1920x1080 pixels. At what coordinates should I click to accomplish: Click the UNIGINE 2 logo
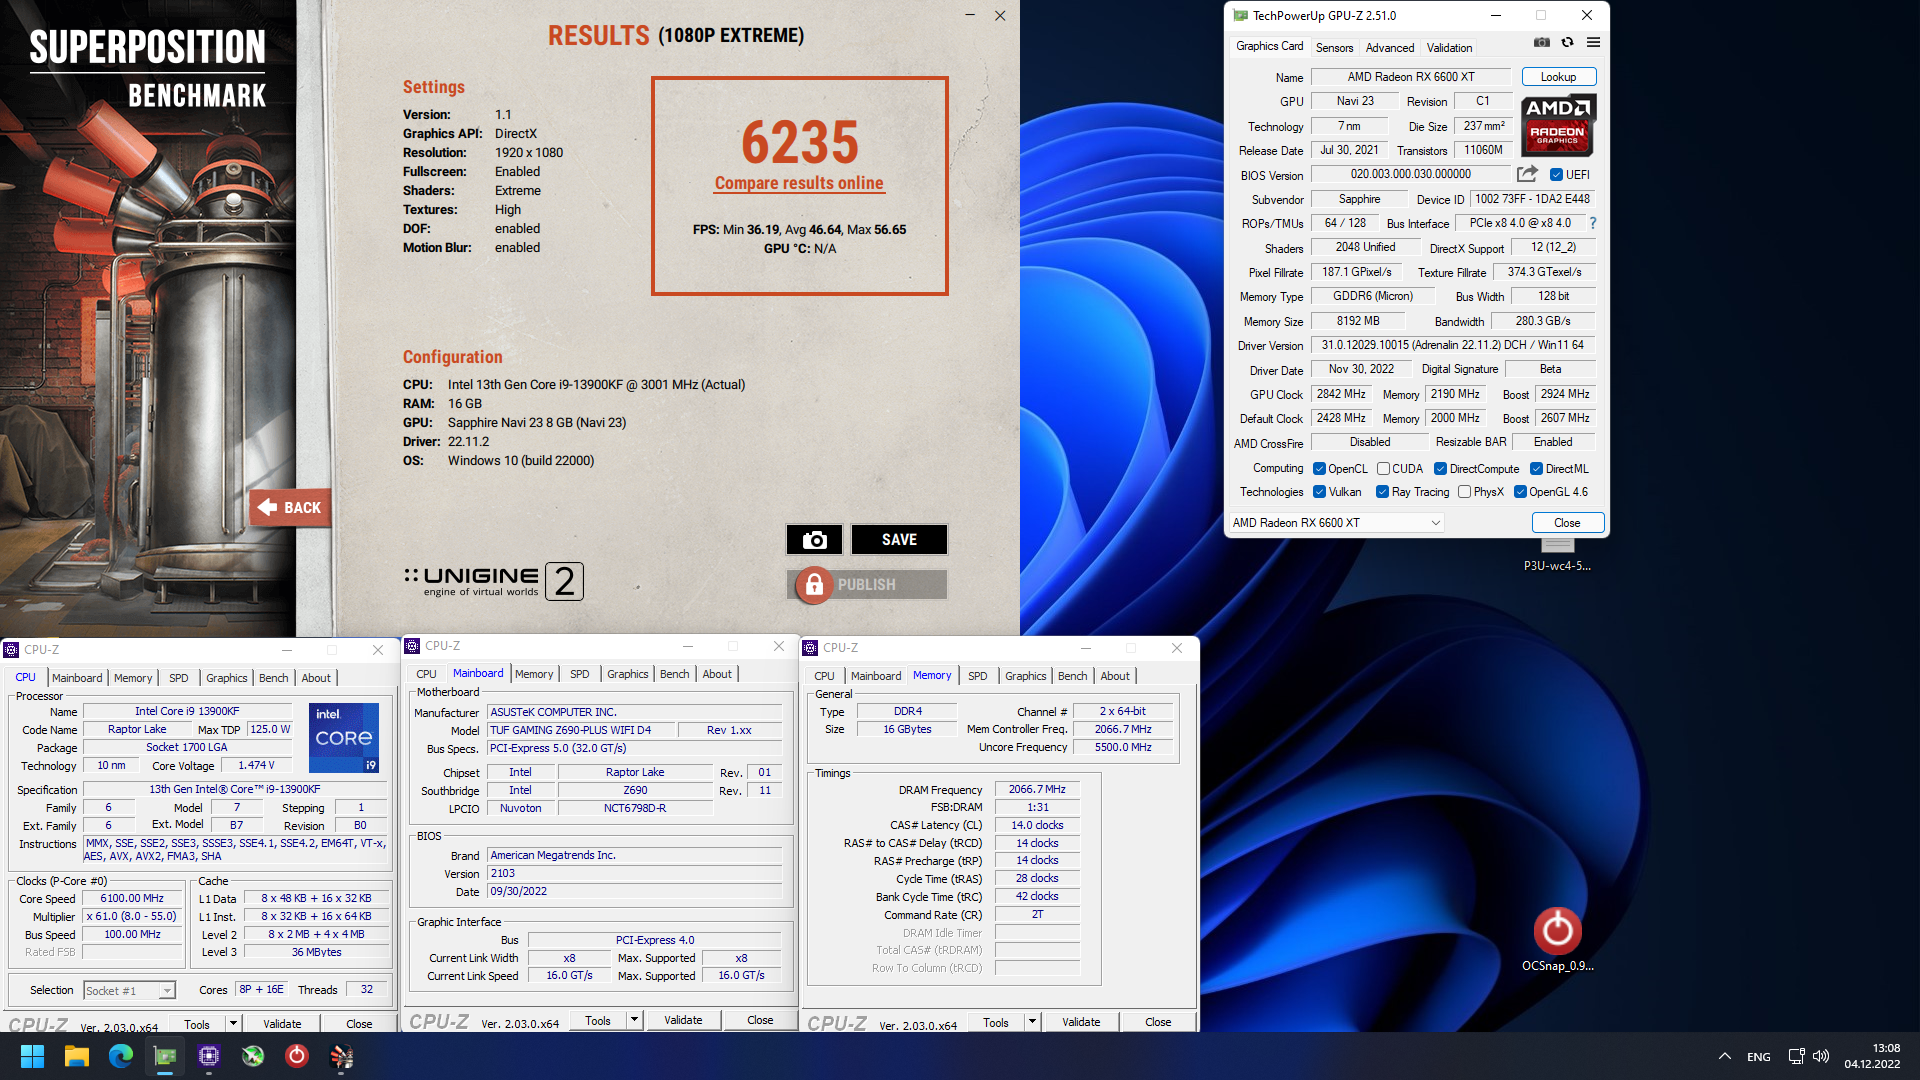pyautogui.click(x=493, y=581)
